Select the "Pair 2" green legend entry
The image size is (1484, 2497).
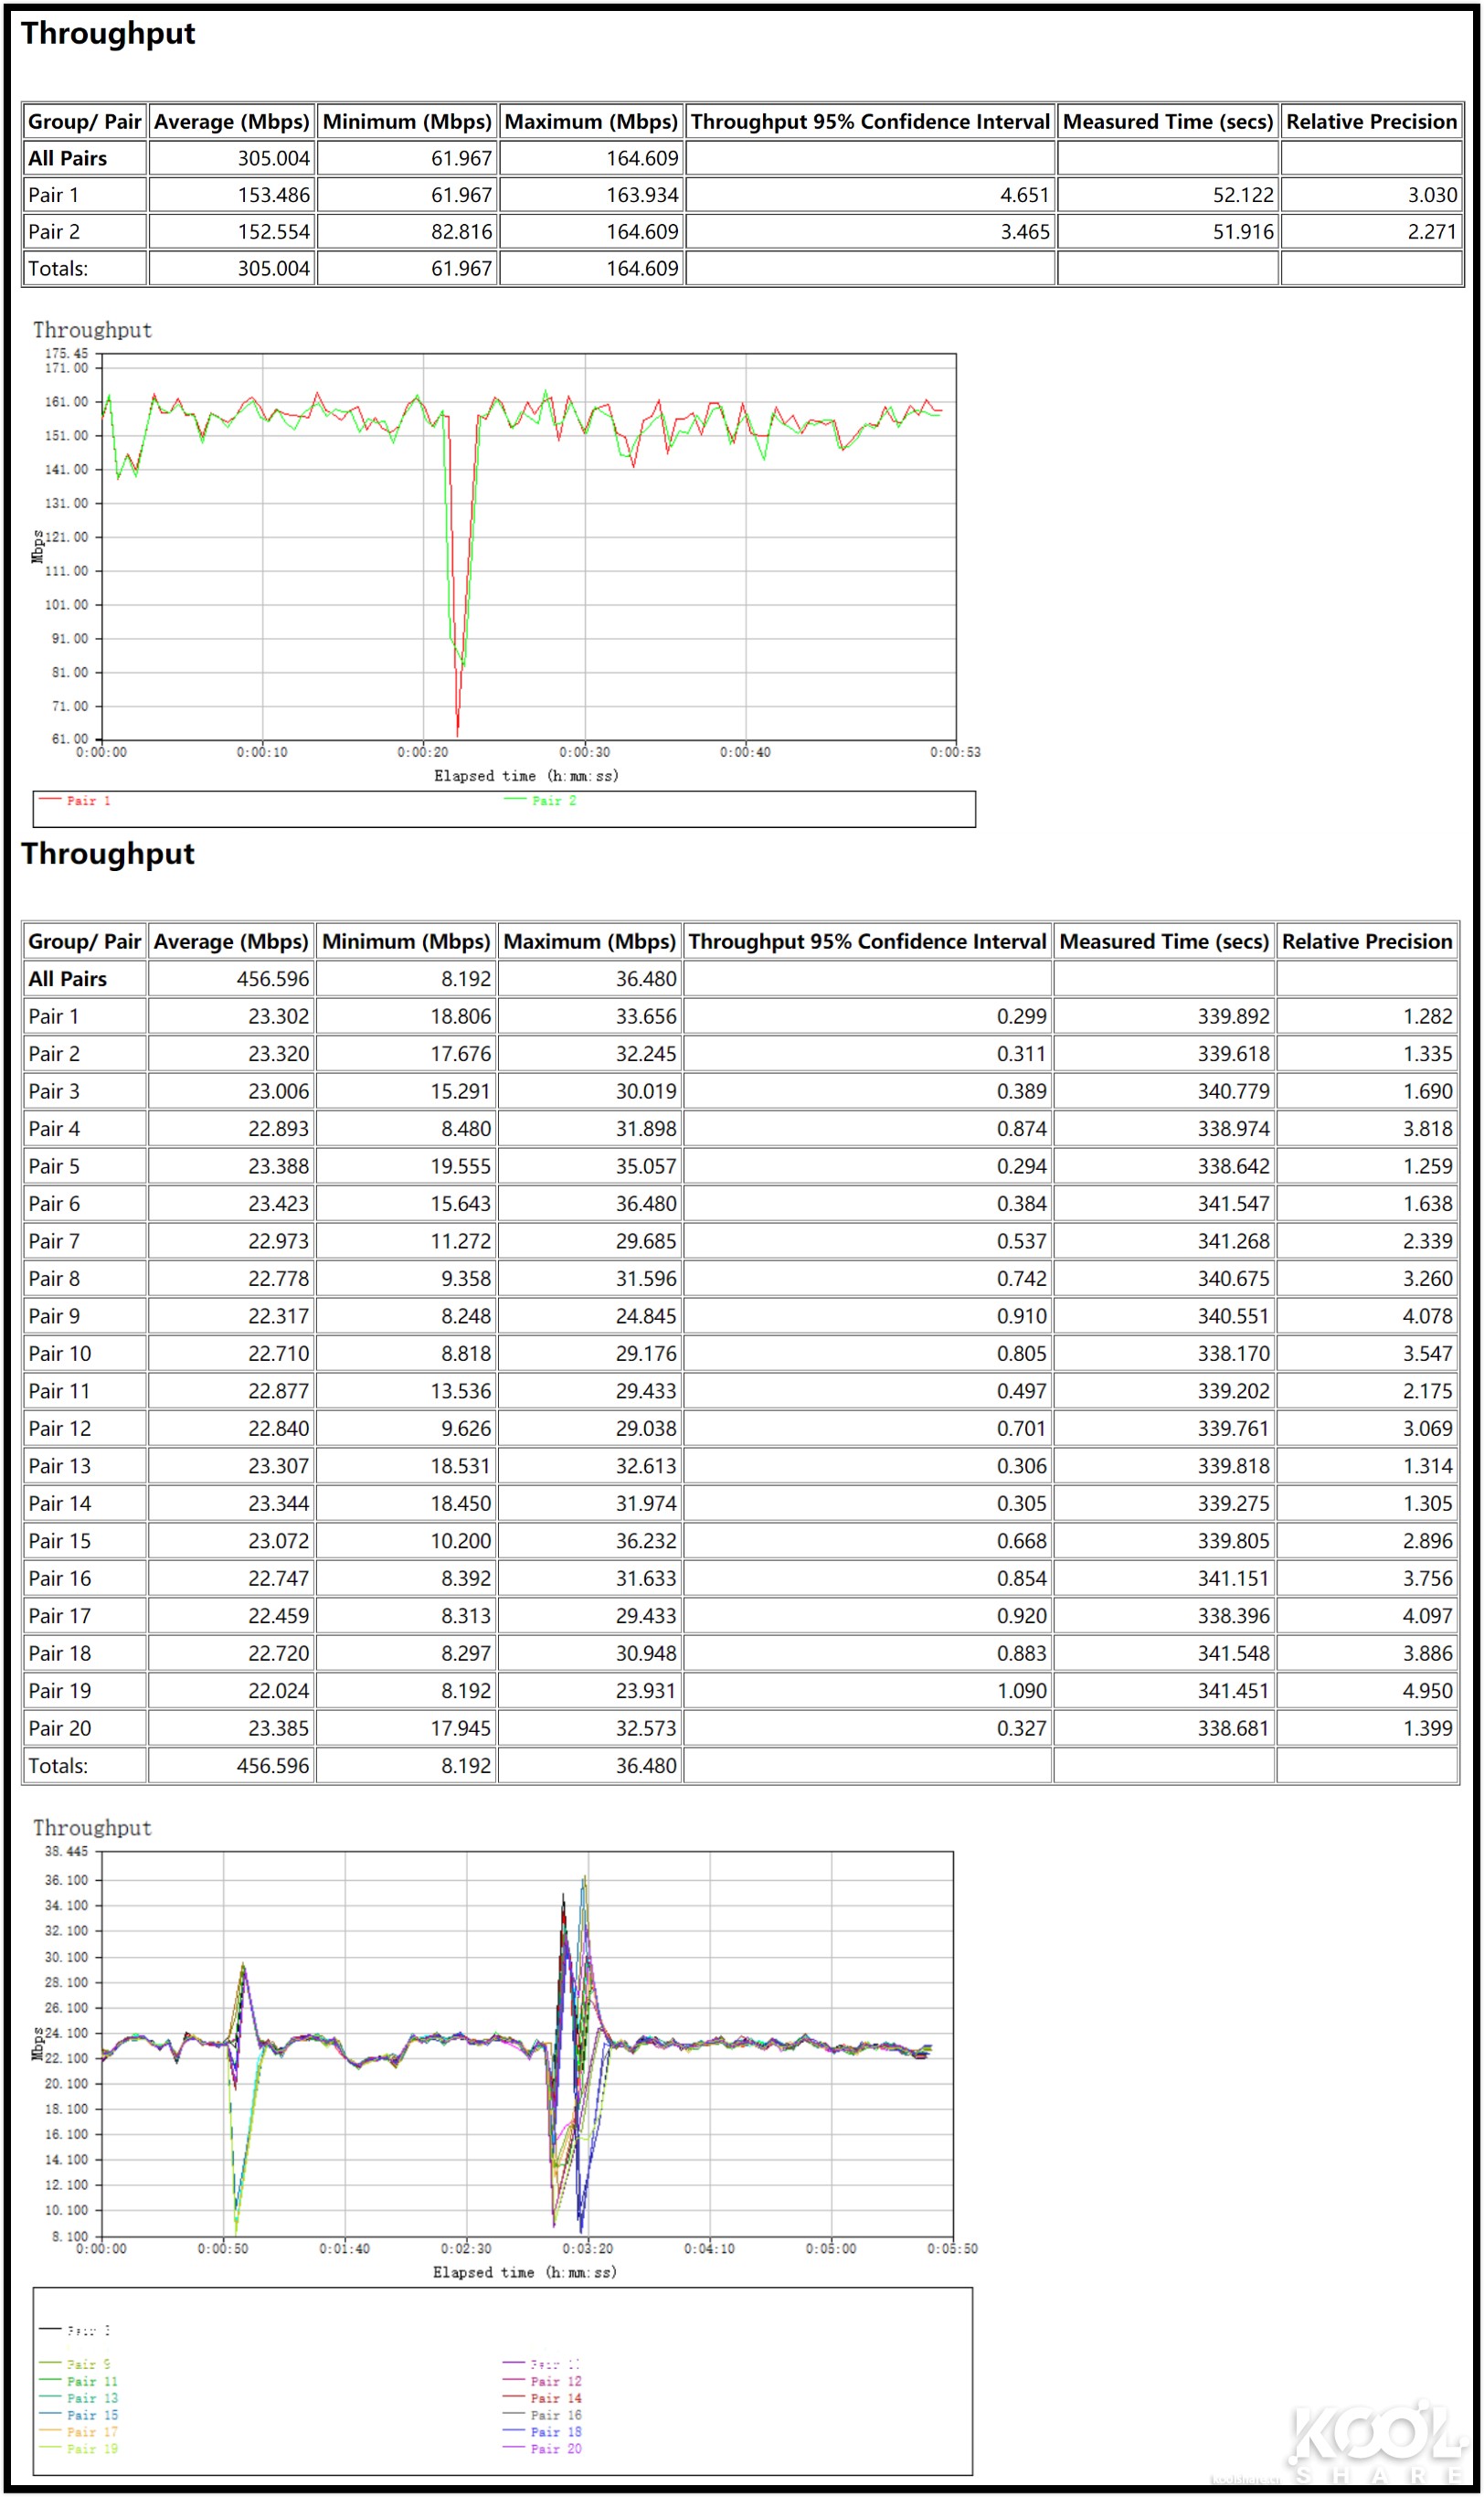point(553,800)
